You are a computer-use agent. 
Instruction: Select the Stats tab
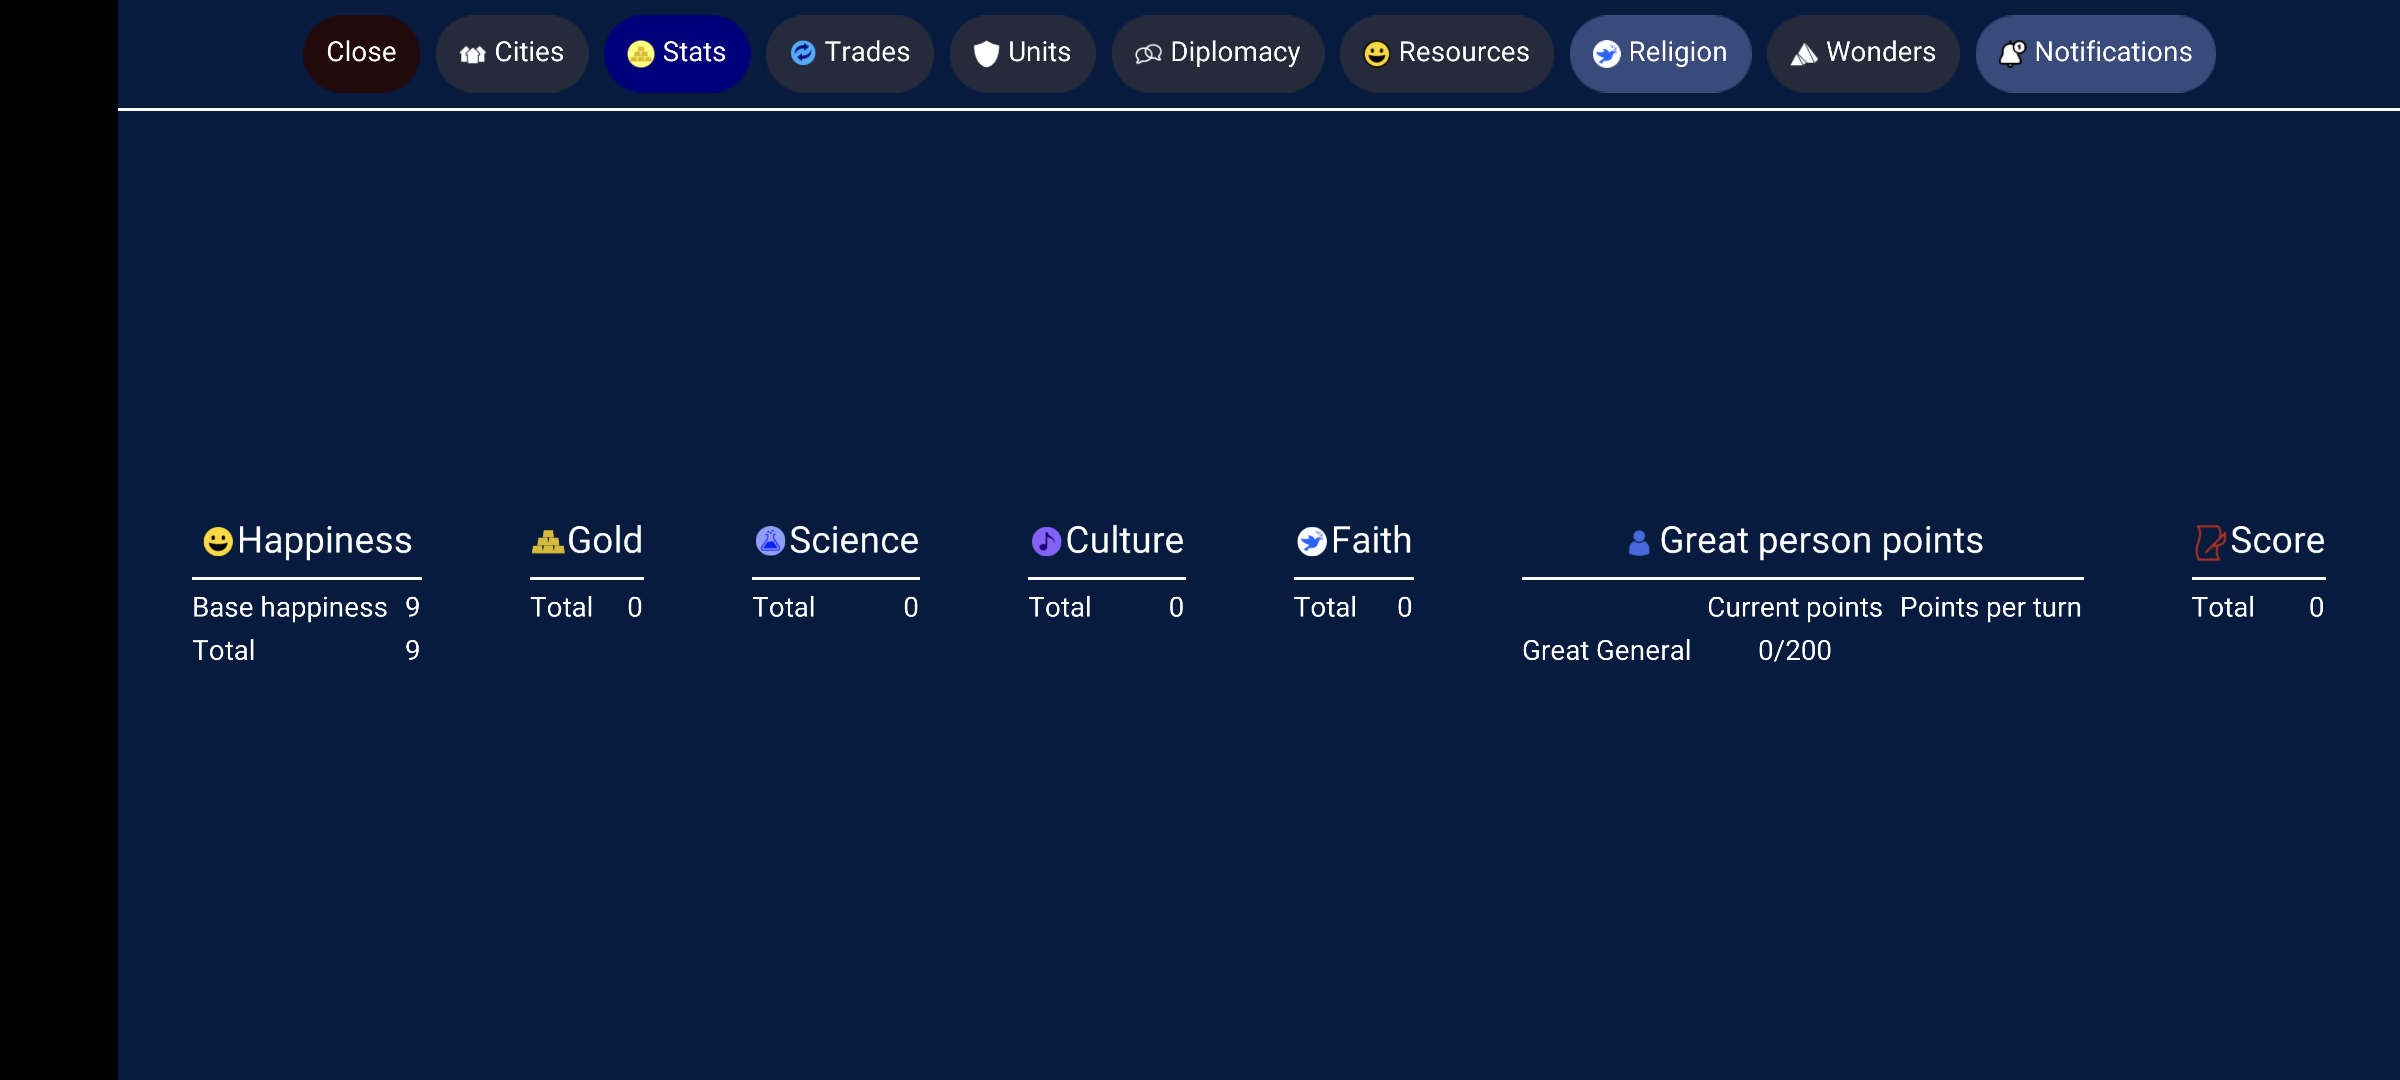[676, 53]
